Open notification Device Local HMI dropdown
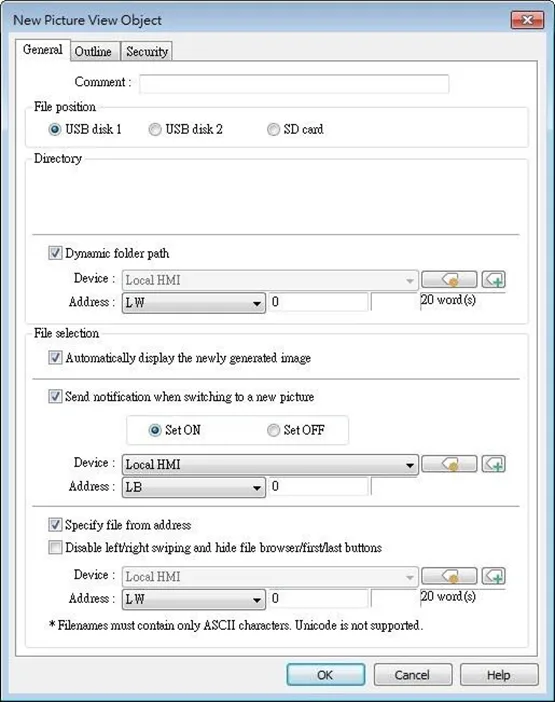 pyautogui.click(x=270, y=465)
